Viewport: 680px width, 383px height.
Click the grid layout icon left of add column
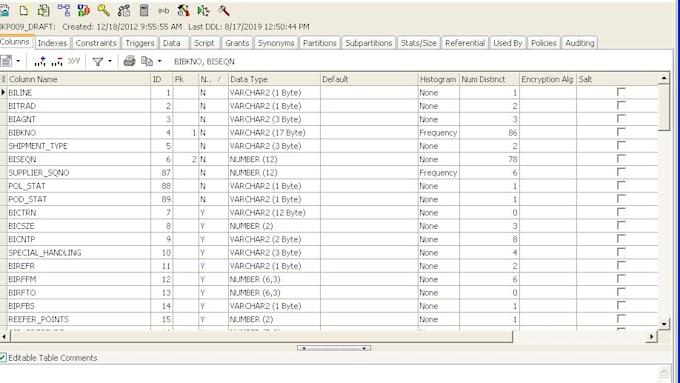(x=6, y=61)
